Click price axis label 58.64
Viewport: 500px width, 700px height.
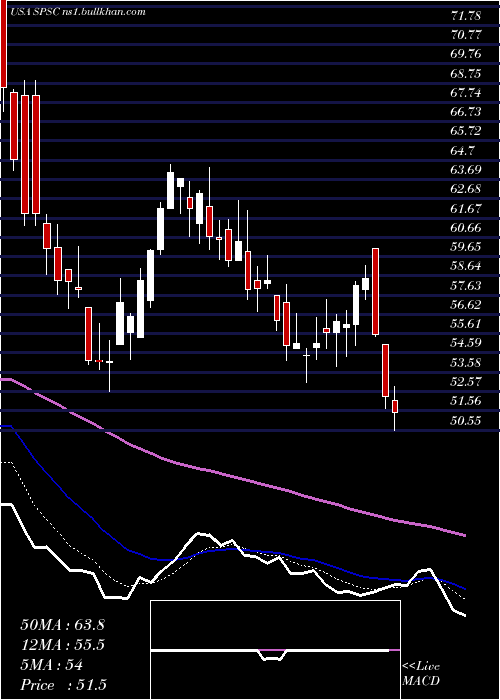[466, 266]
